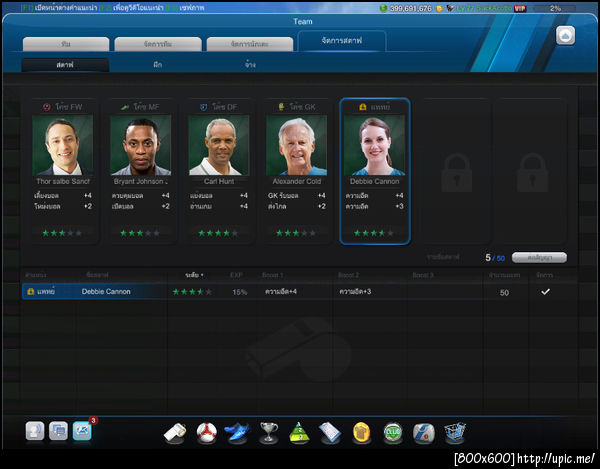Click the ความฮึด+3 boost cell in table
Screen dimensions: 600x469
click(355, 291)
